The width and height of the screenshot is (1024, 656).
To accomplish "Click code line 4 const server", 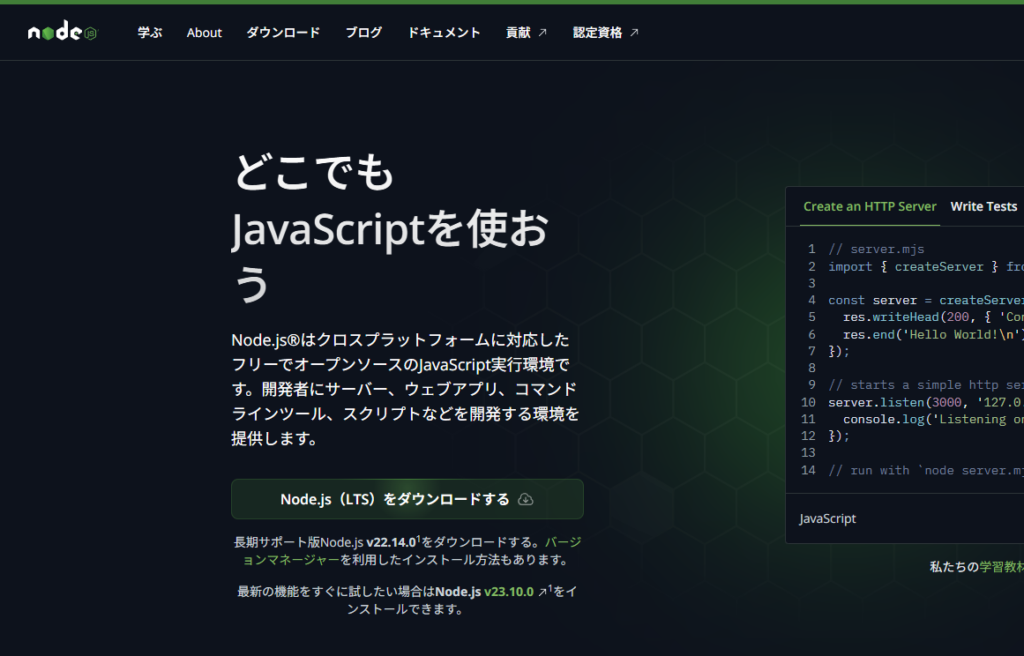I will tap(925, 300).
